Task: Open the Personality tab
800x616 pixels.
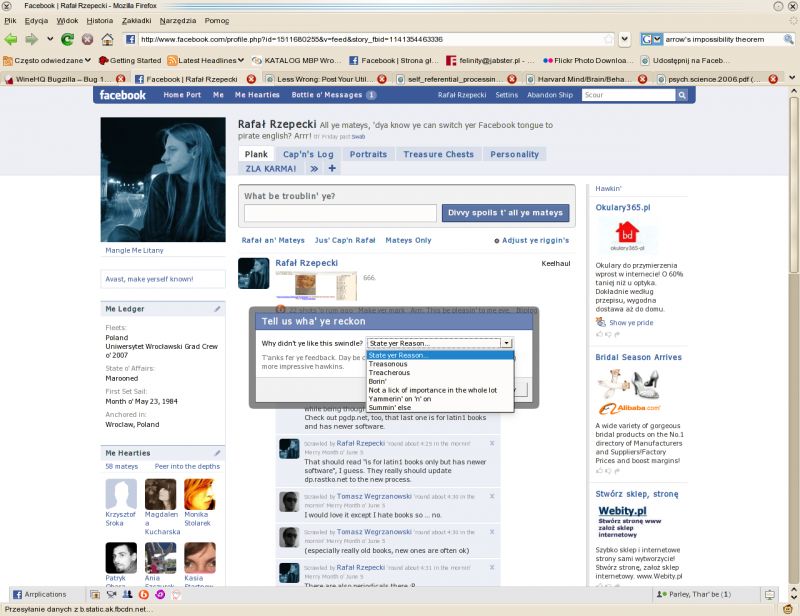Action: [x=514, y=154]
